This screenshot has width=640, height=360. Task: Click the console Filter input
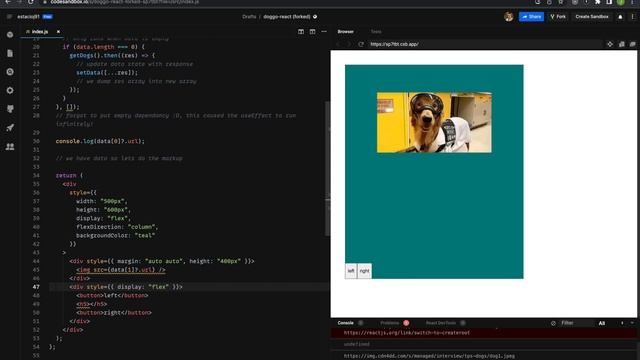pos(576,323)
